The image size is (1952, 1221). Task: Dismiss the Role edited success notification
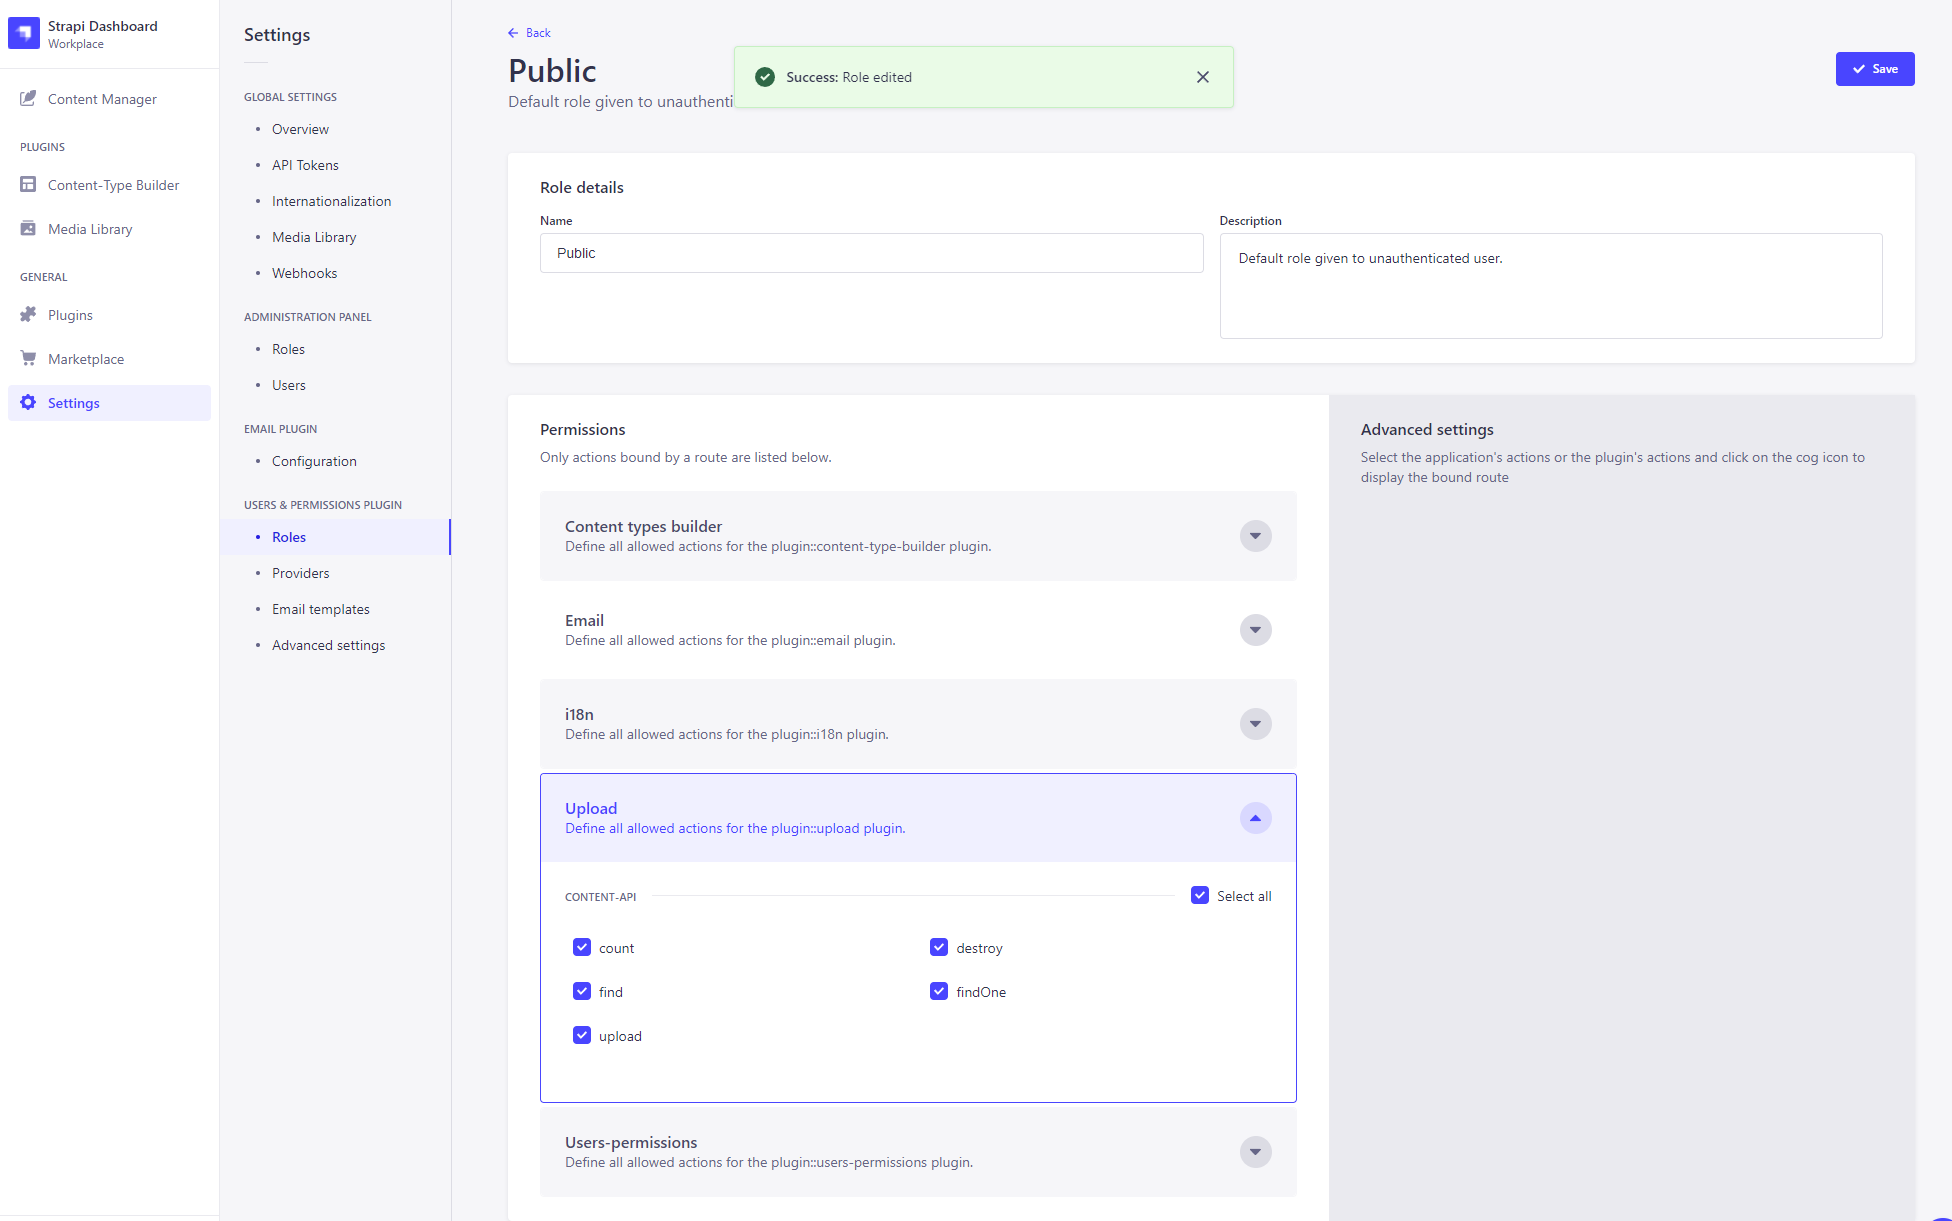tap(1203, 76)
